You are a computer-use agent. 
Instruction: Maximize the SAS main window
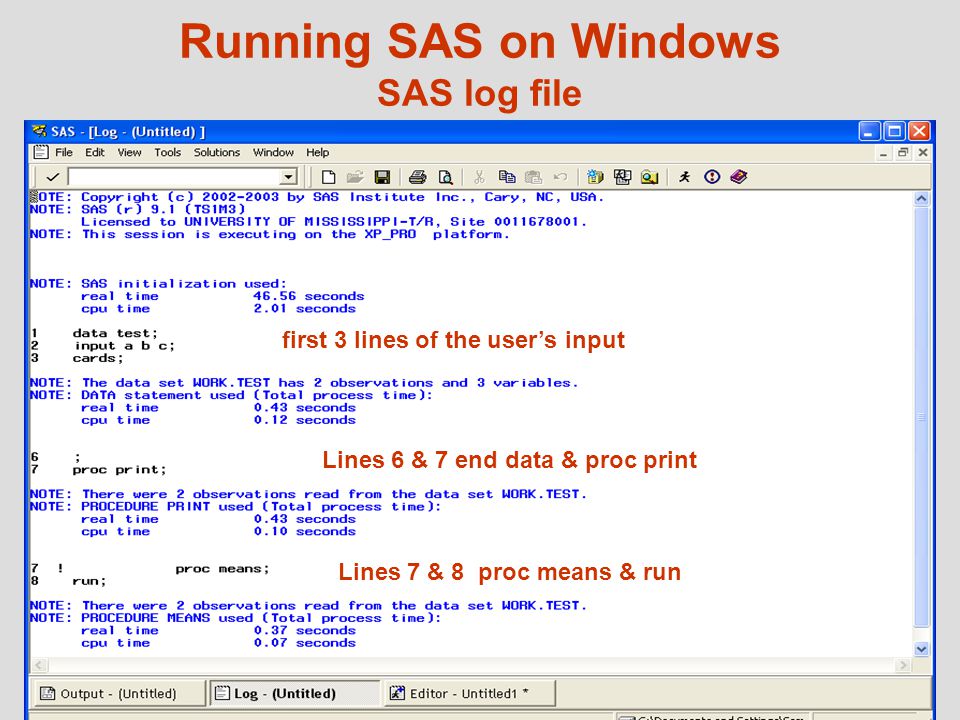pyautogui.click(x=894, y=131)
